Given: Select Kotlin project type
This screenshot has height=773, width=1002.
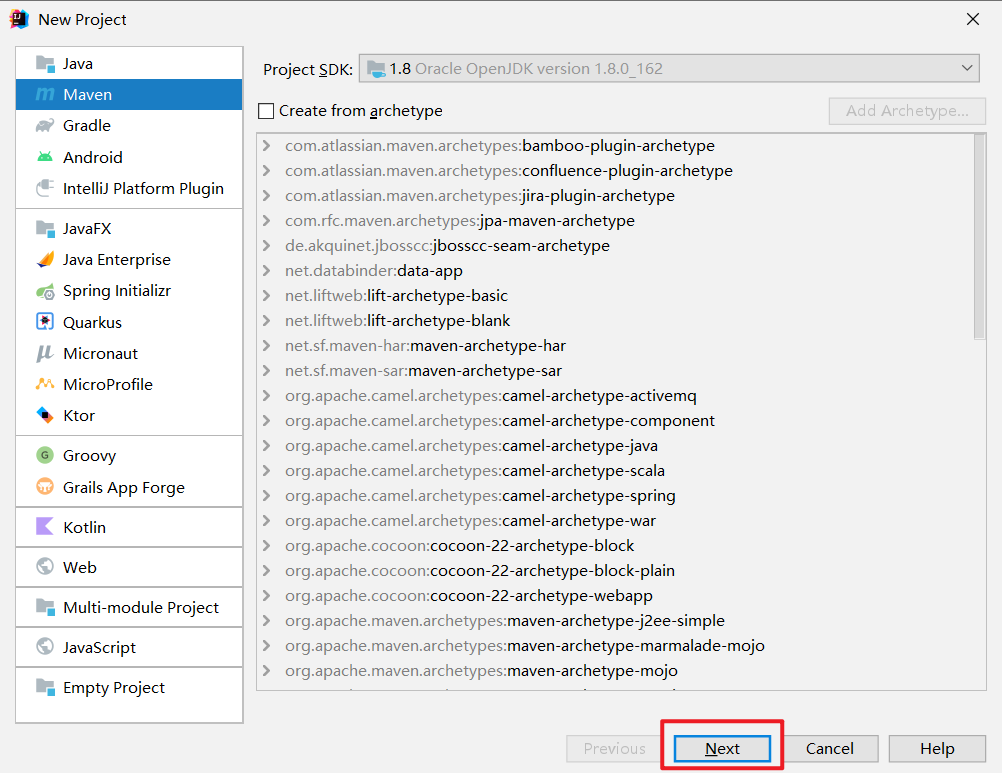Looking at the screenshot, I should pos(129,527).
